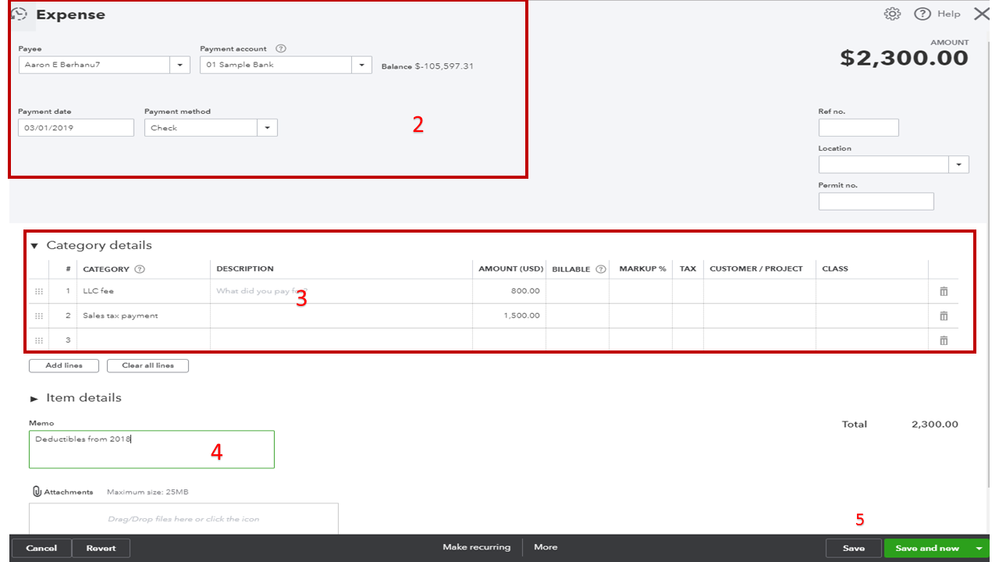
Task: Open the Payment method dropdown arrow
Action: (268, 127)
